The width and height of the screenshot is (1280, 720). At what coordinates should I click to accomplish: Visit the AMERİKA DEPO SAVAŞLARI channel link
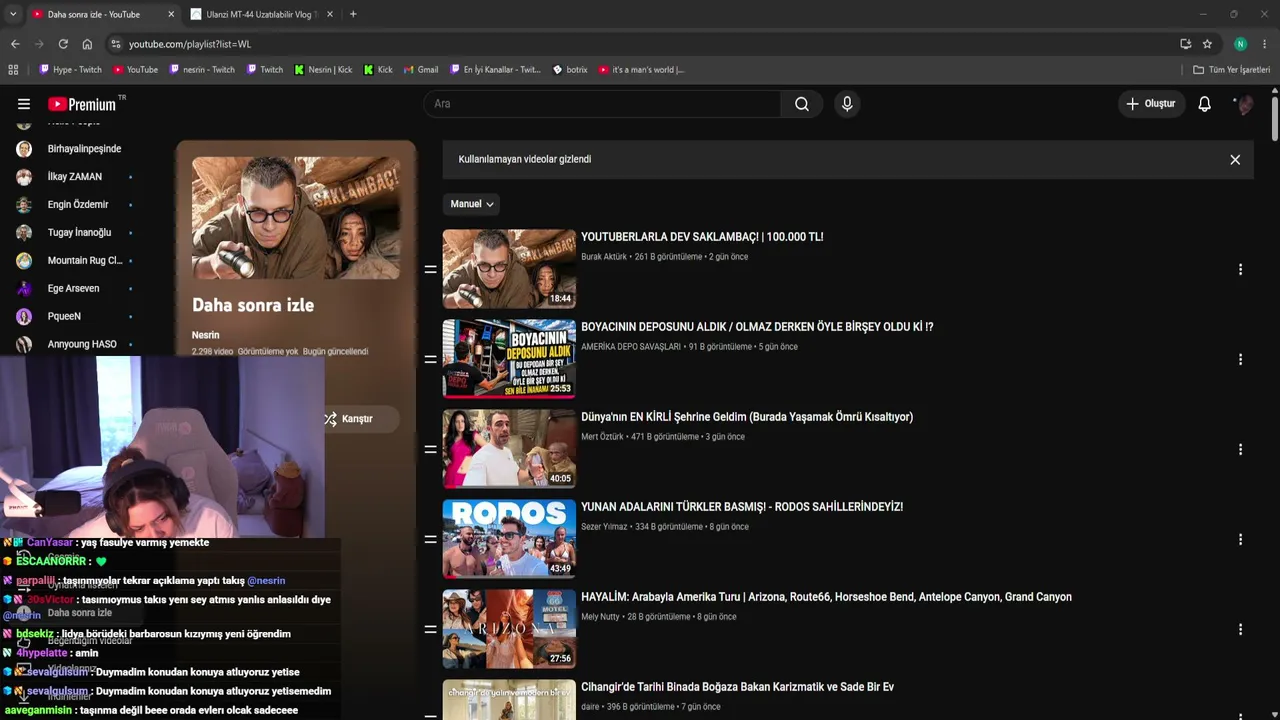click(x=631, y=347)
